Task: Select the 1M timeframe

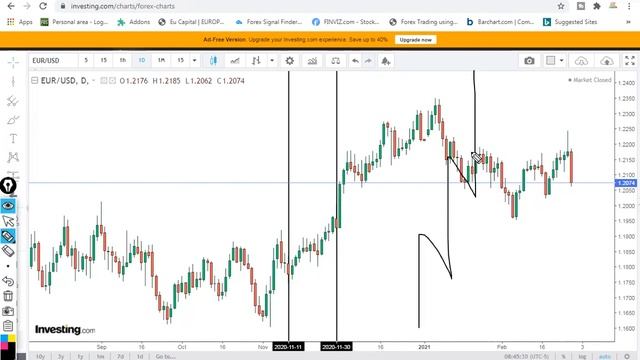Action: point(161,60)
